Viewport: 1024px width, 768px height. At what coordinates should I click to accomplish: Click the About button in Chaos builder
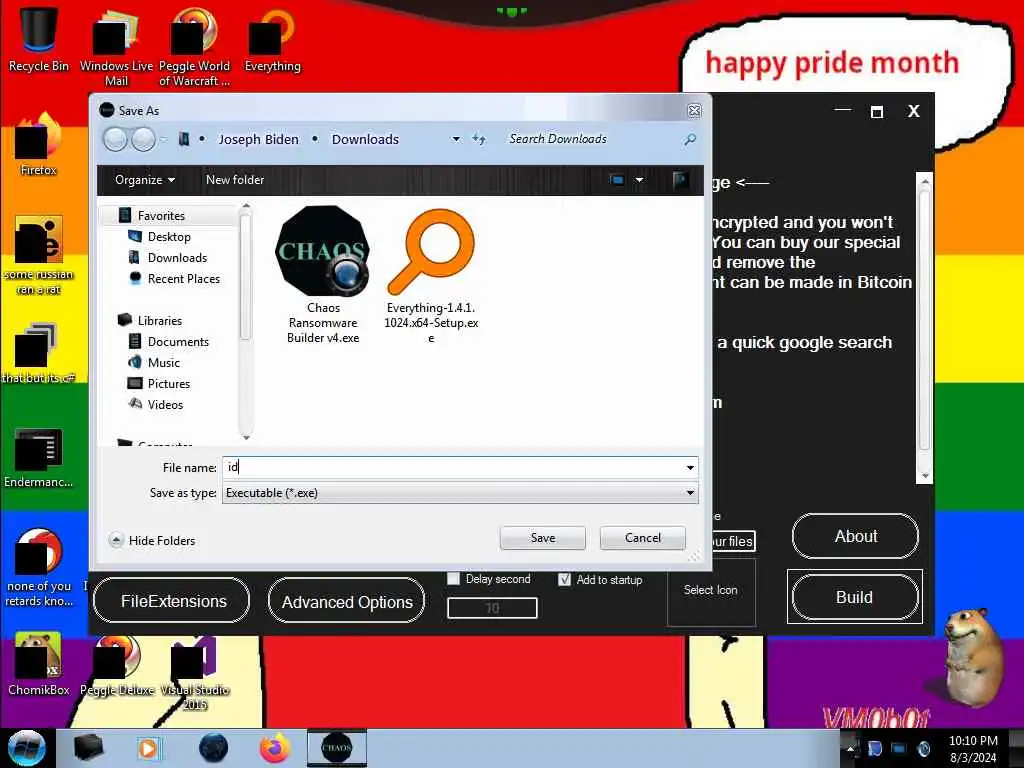[855, 536]
